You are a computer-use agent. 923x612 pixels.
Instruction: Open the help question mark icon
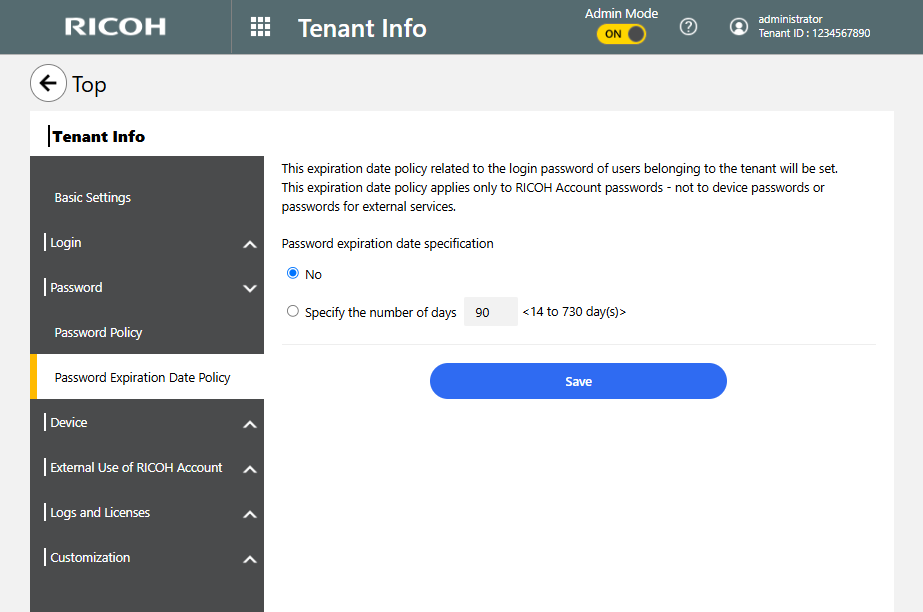688,27
